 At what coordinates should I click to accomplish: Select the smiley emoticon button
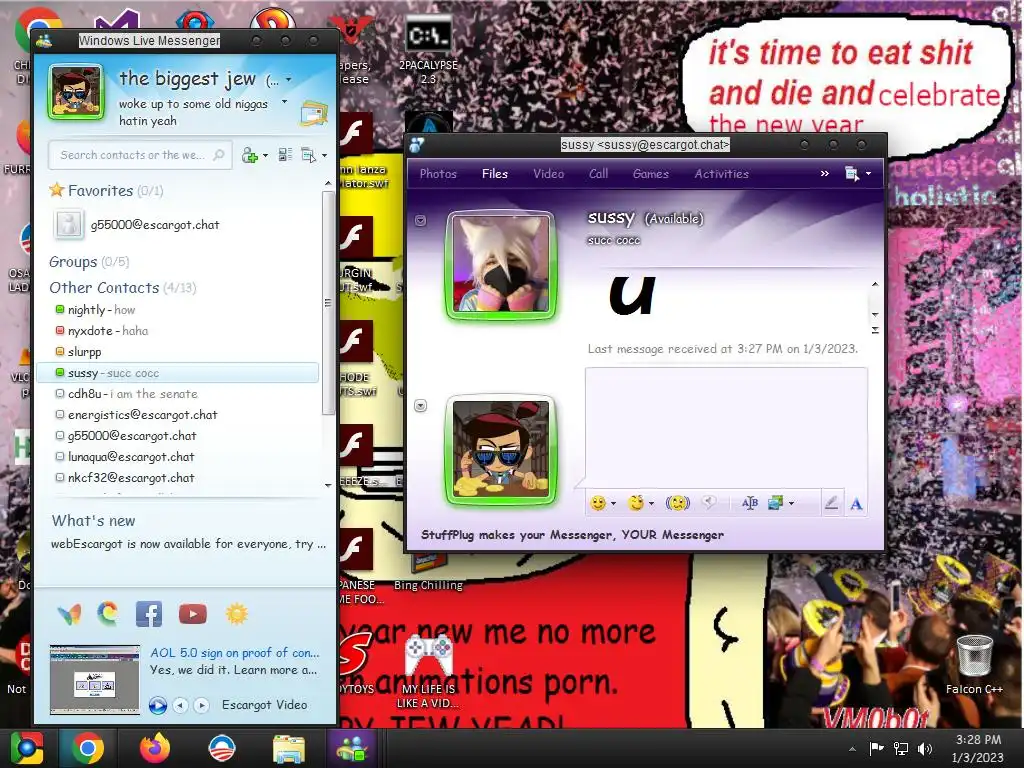(x=598, y=503)
